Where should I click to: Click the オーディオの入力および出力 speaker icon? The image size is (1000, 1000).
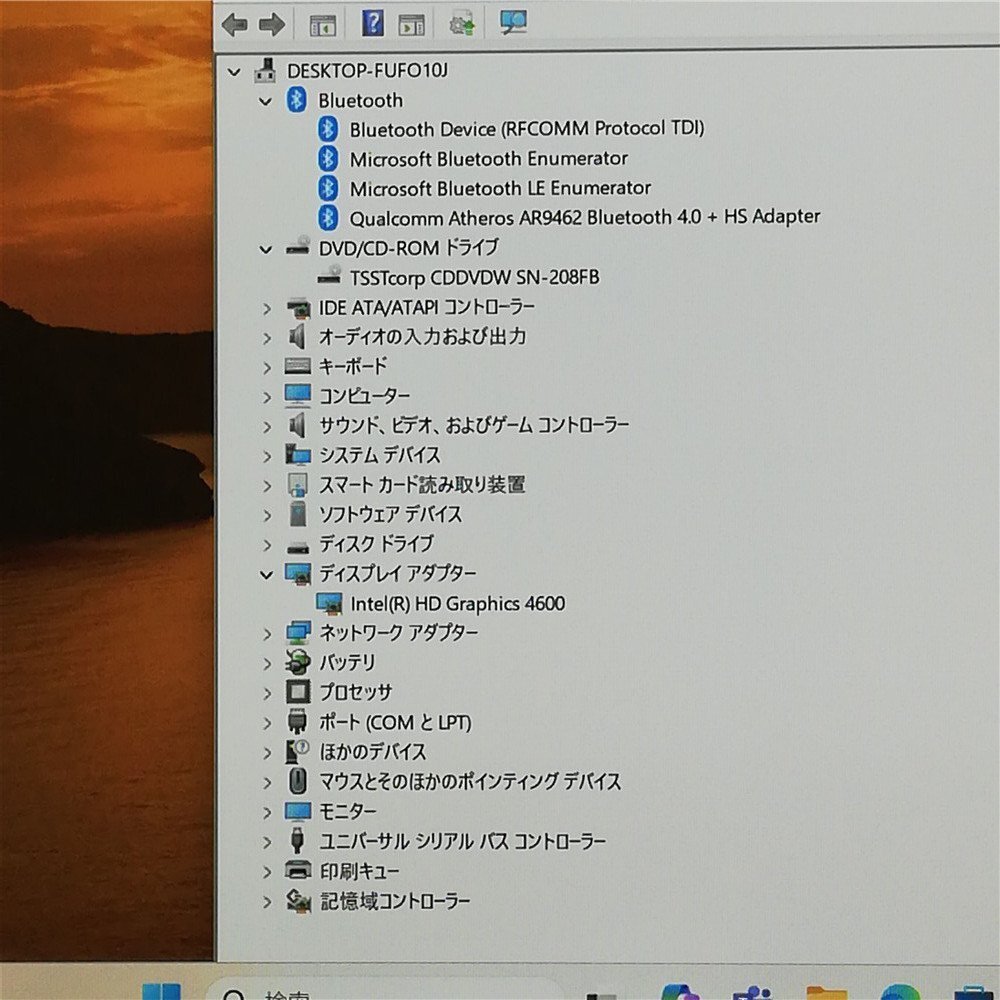[x=297, y=337]
